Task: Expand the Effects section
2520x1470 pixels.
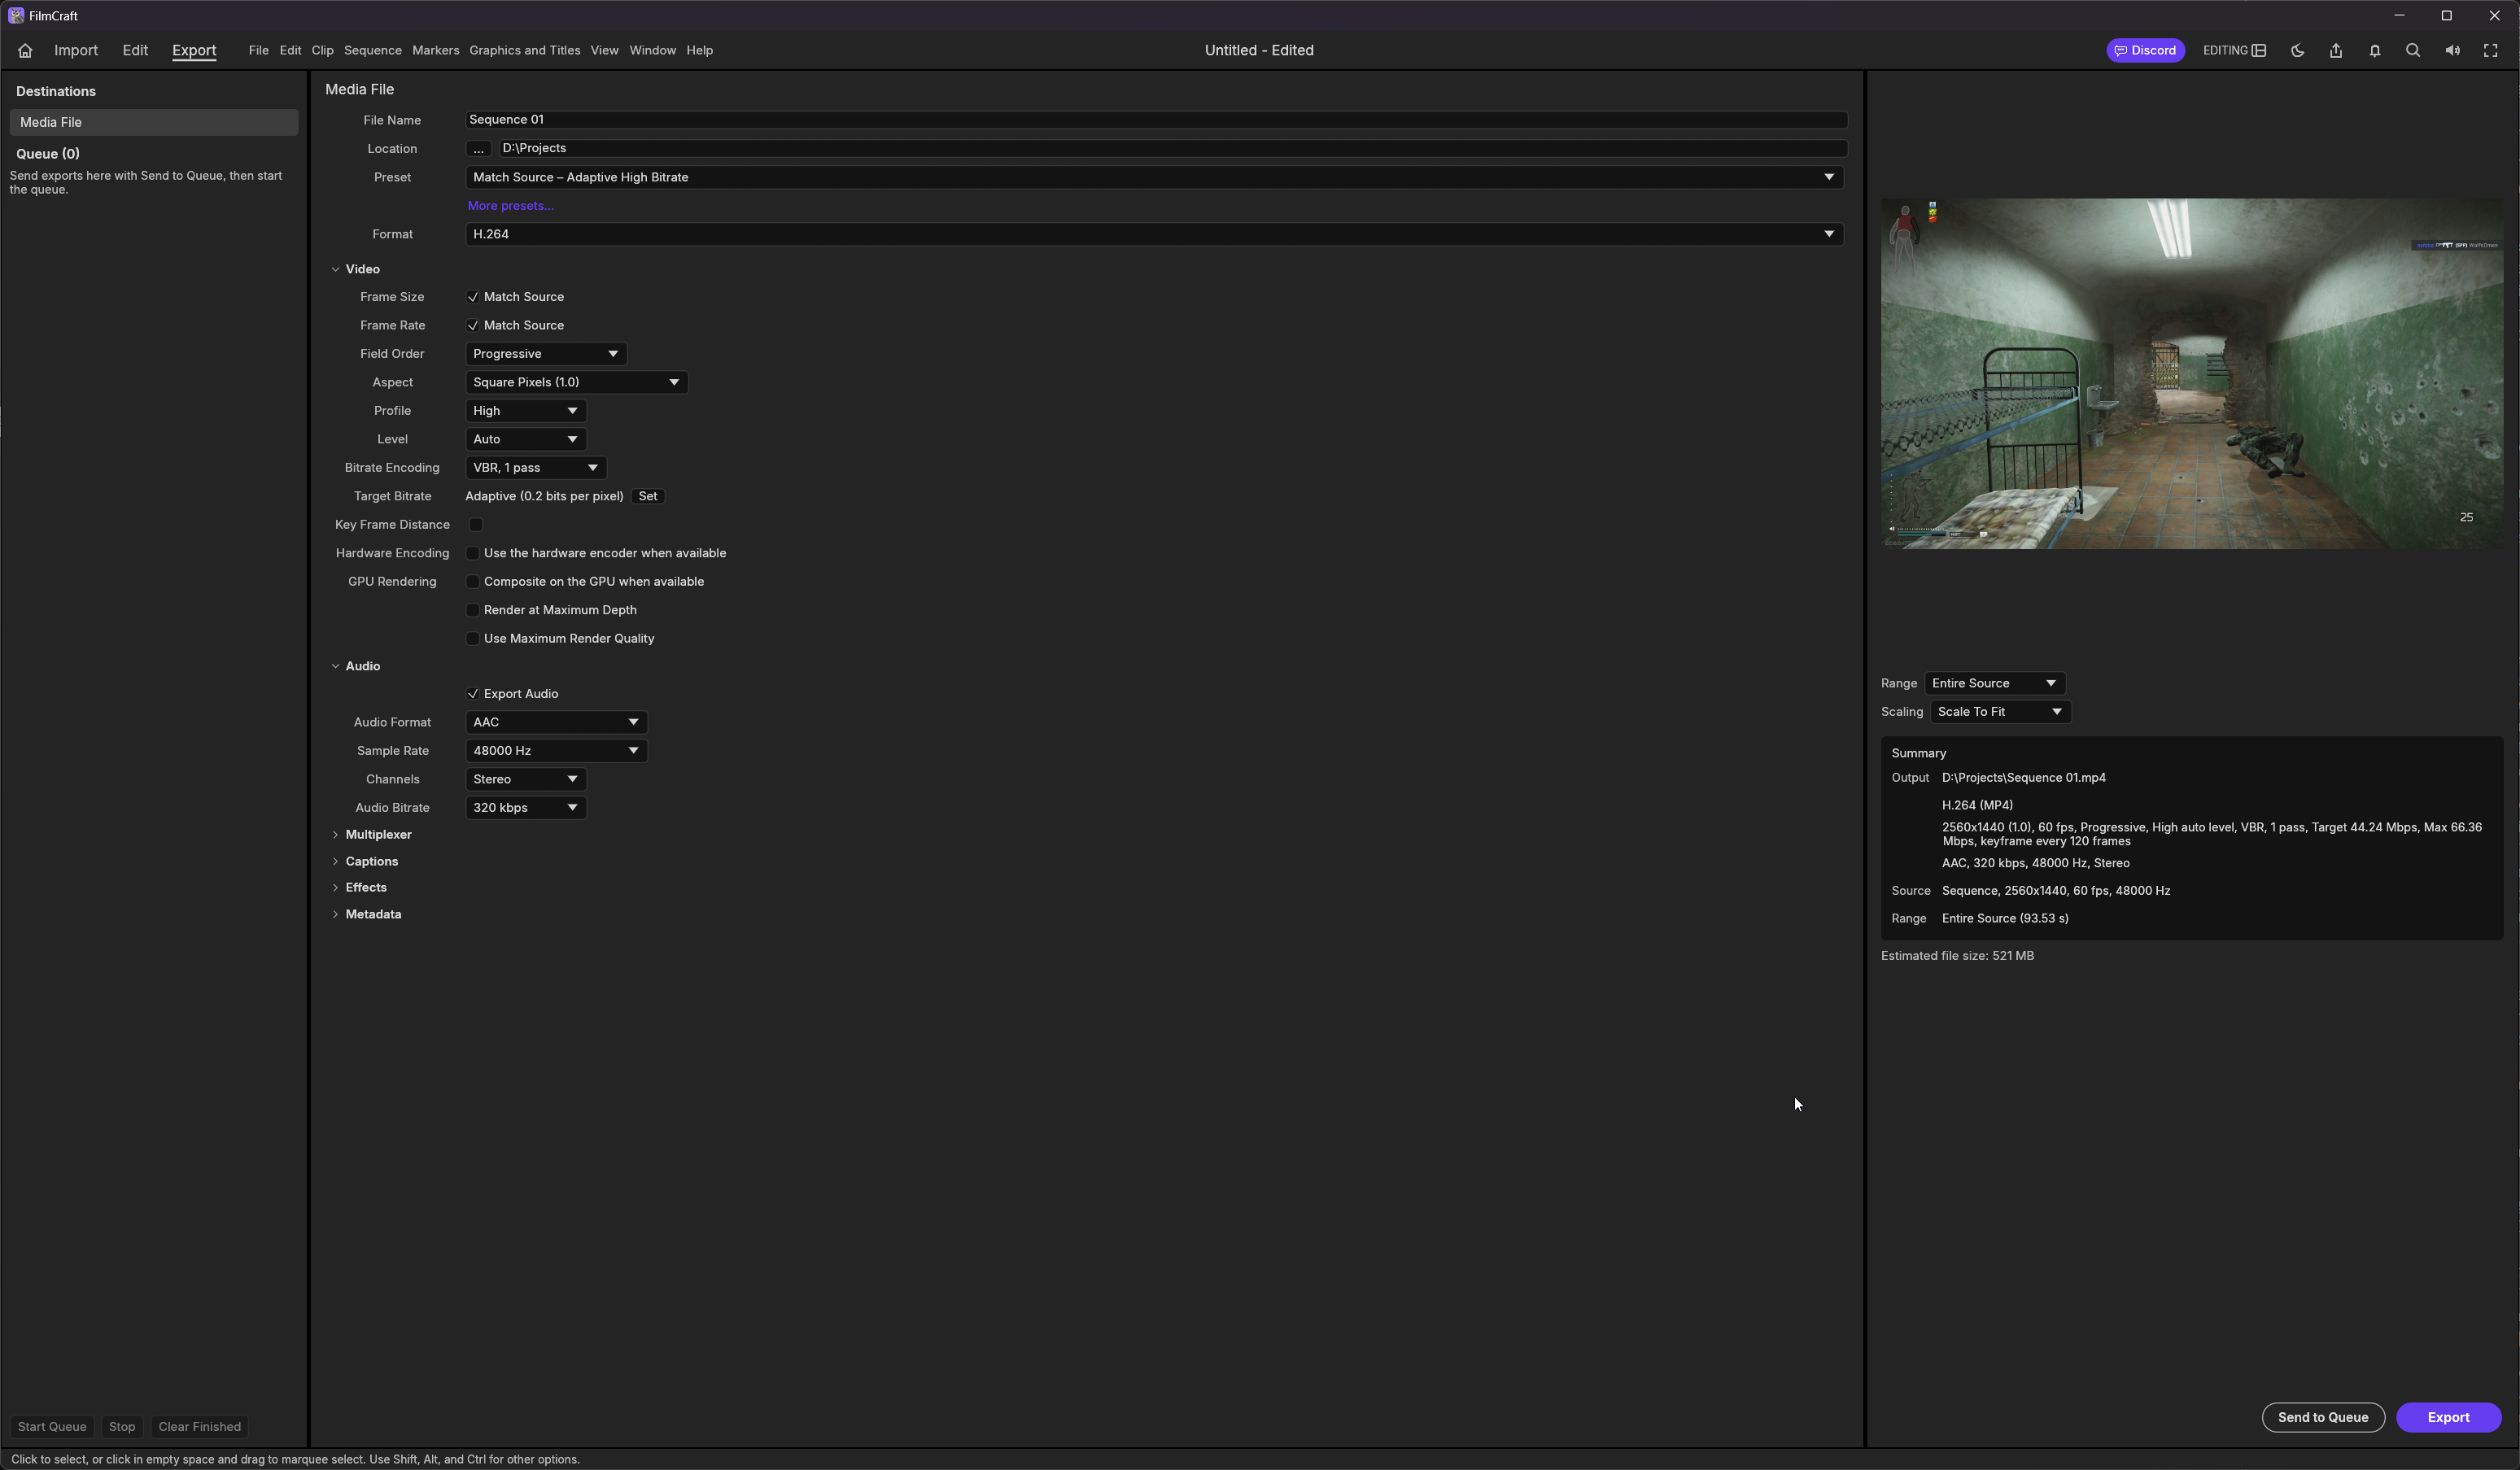Action: pos(336,887)
